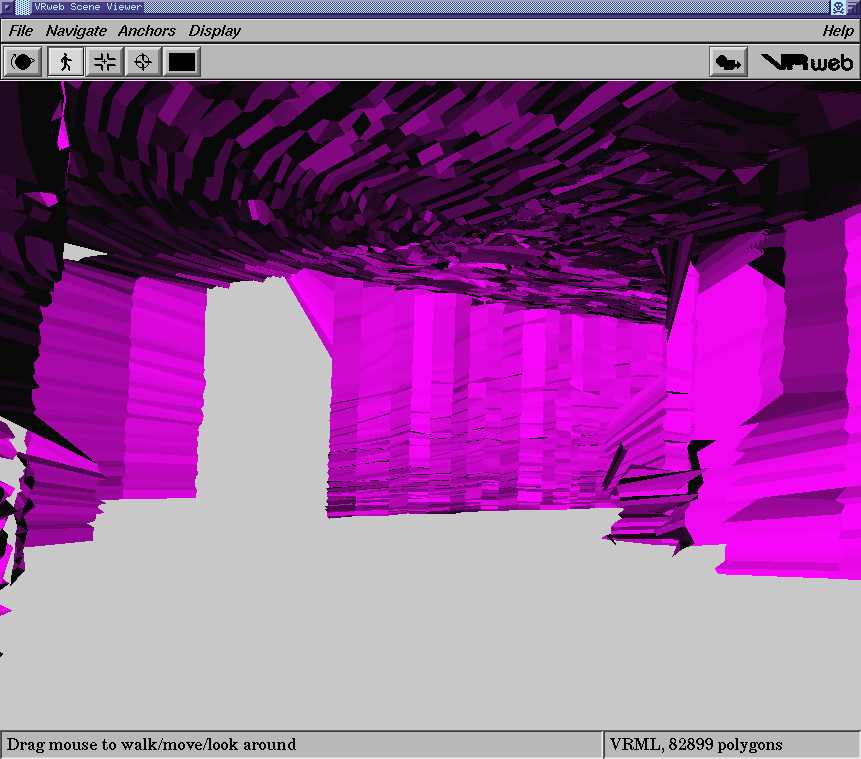This screenshot has height=759, width=861.
Task: Expand the Display menu
Action: [x=215, y=31]
